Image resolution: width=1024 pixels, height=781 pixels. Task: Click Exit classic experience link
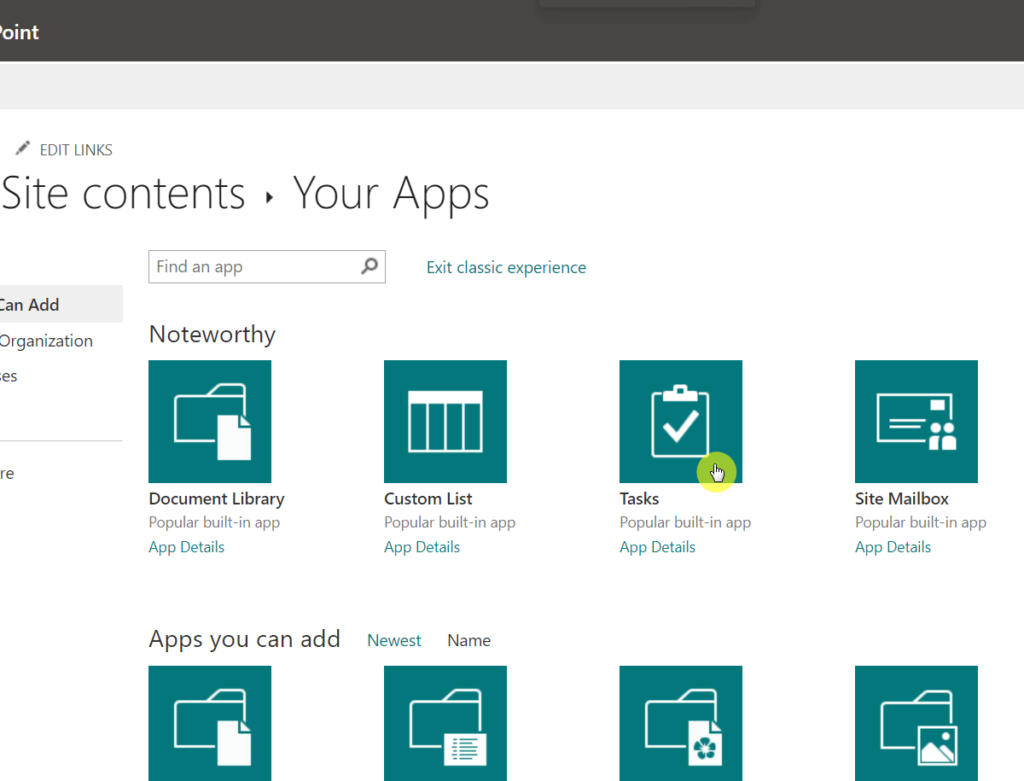506,268
